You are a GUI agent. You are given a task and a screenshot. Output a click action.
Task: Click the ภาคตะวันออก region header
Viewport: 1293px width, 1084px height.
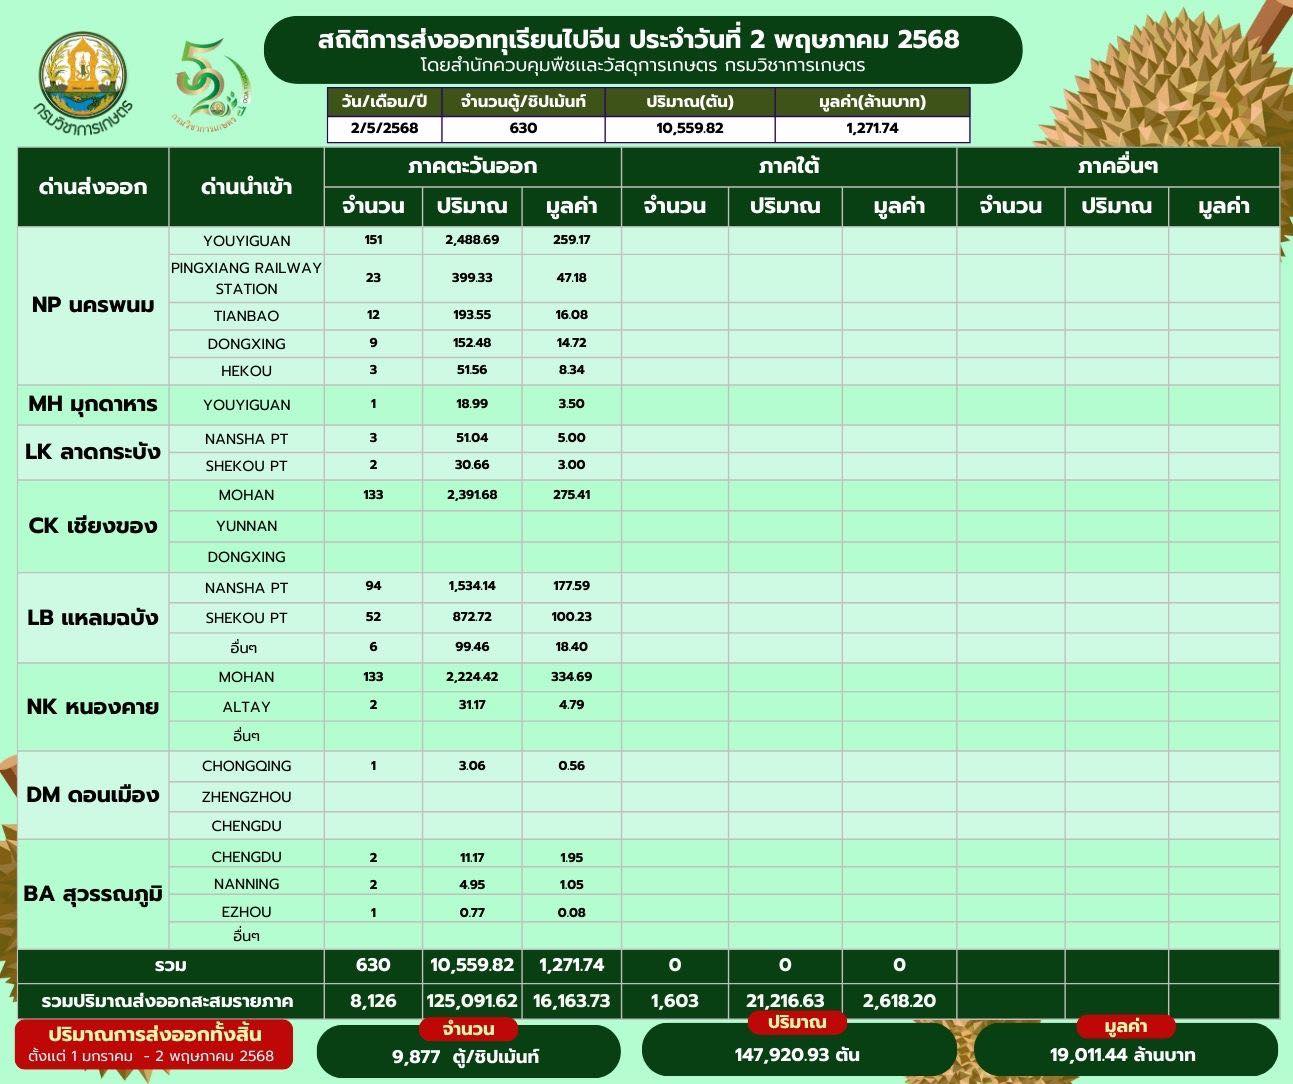point(473,166)
